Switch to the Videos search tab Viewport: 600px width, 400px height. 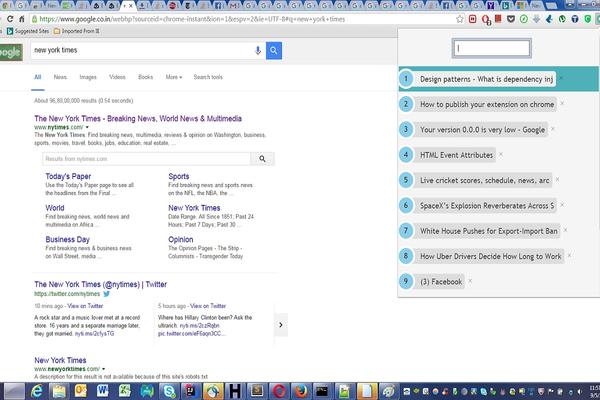pos(117,77)
